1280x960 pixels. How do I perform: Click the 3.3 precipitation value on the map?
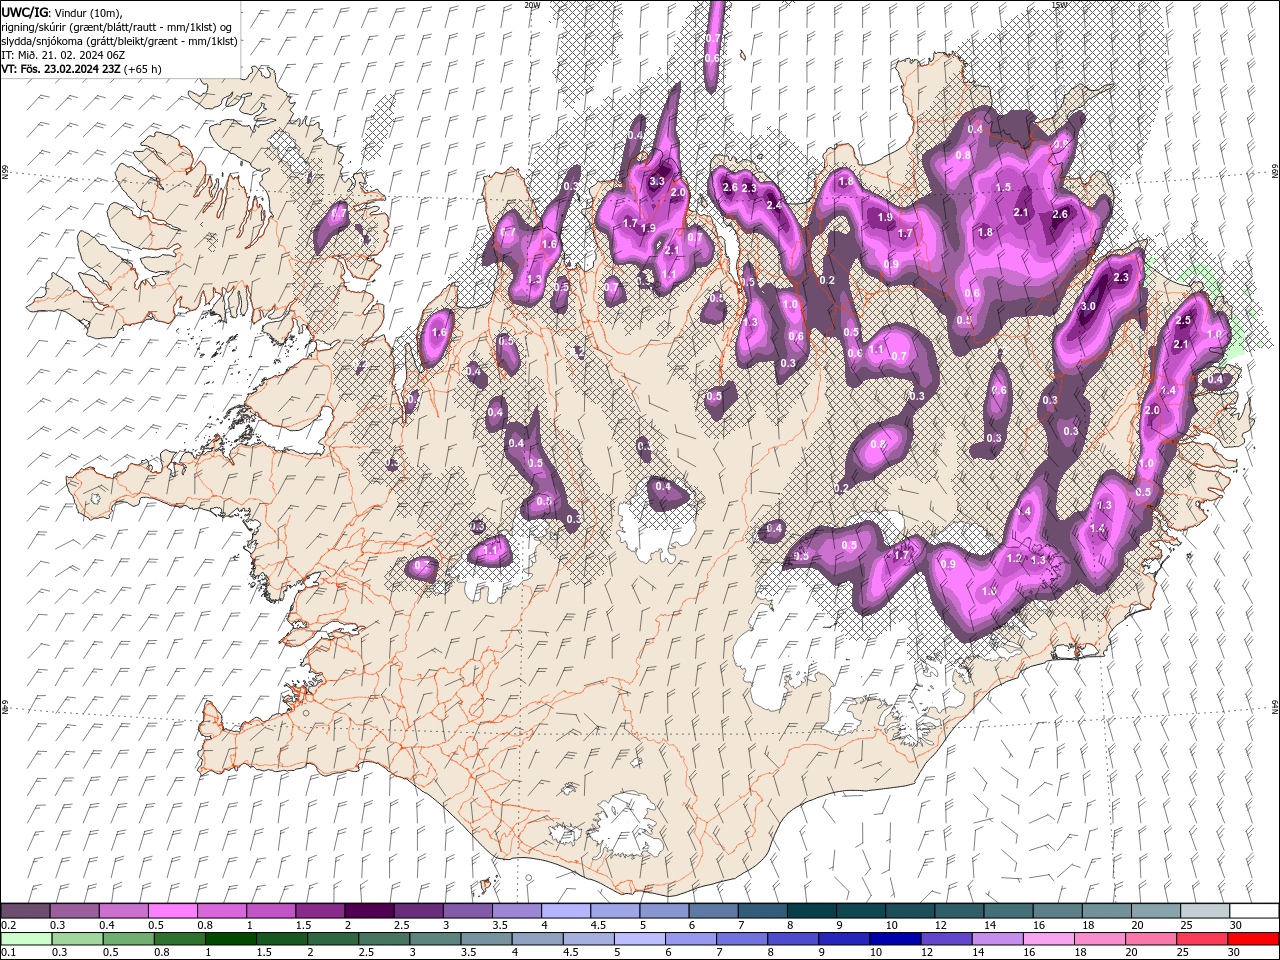[x=657, y=182]
